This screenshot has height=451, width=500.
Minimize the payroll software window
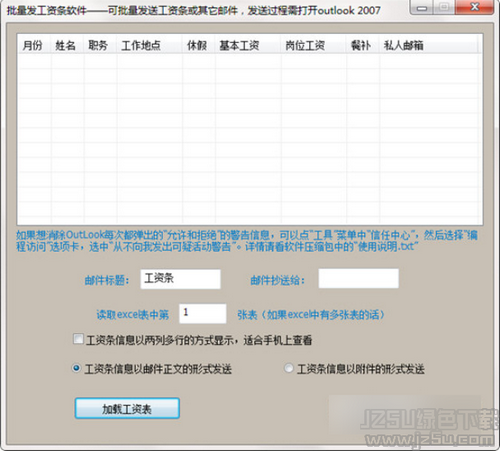(422, 7)
